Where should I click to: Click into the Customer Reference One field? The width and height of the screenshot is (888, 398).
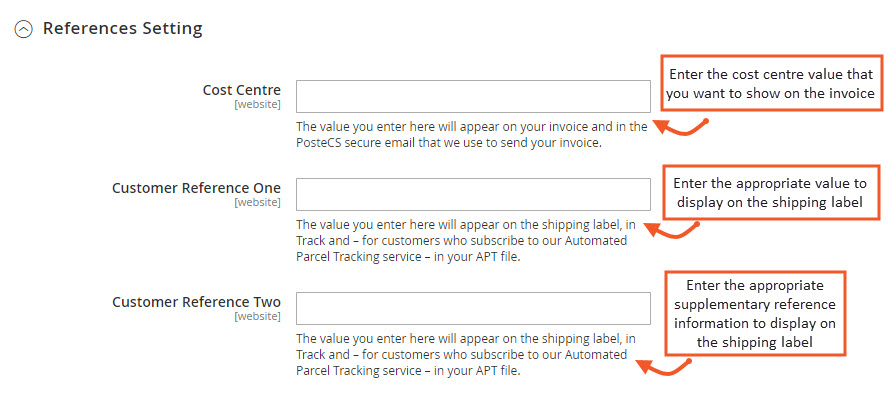coord(473,194)
